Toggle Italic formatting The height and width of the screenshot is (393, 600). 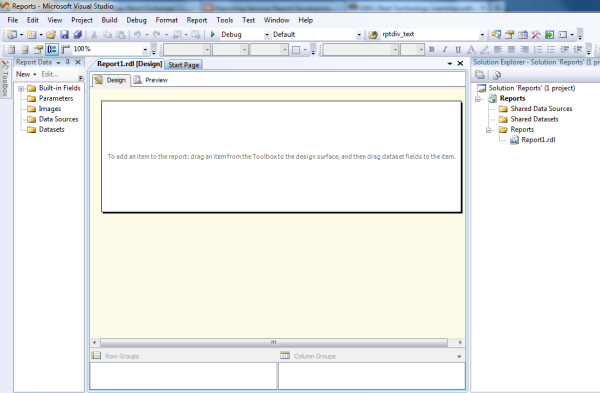pos(445,49)
